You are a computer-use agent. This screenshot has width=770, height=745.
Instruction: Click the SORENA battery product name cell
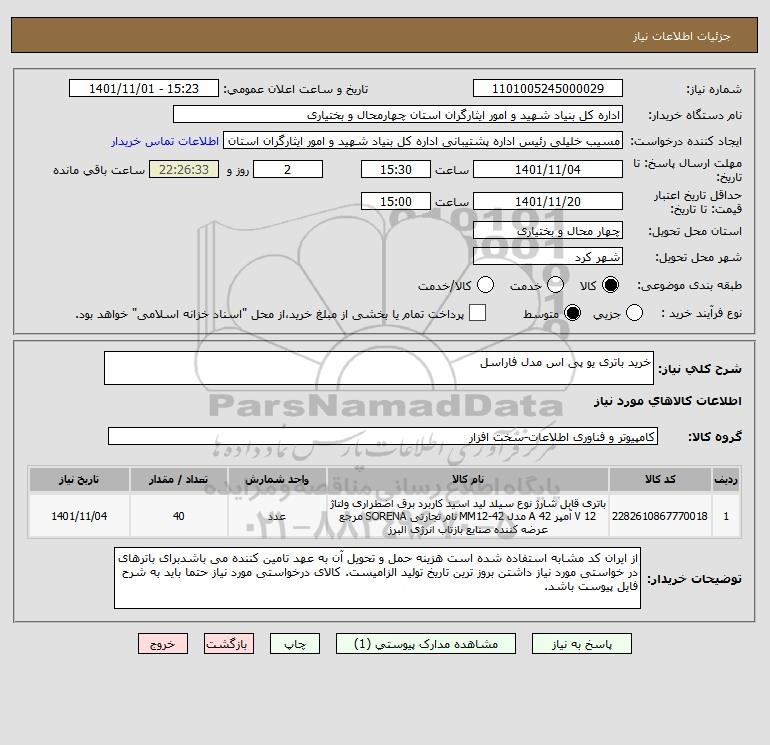[468, 516]
